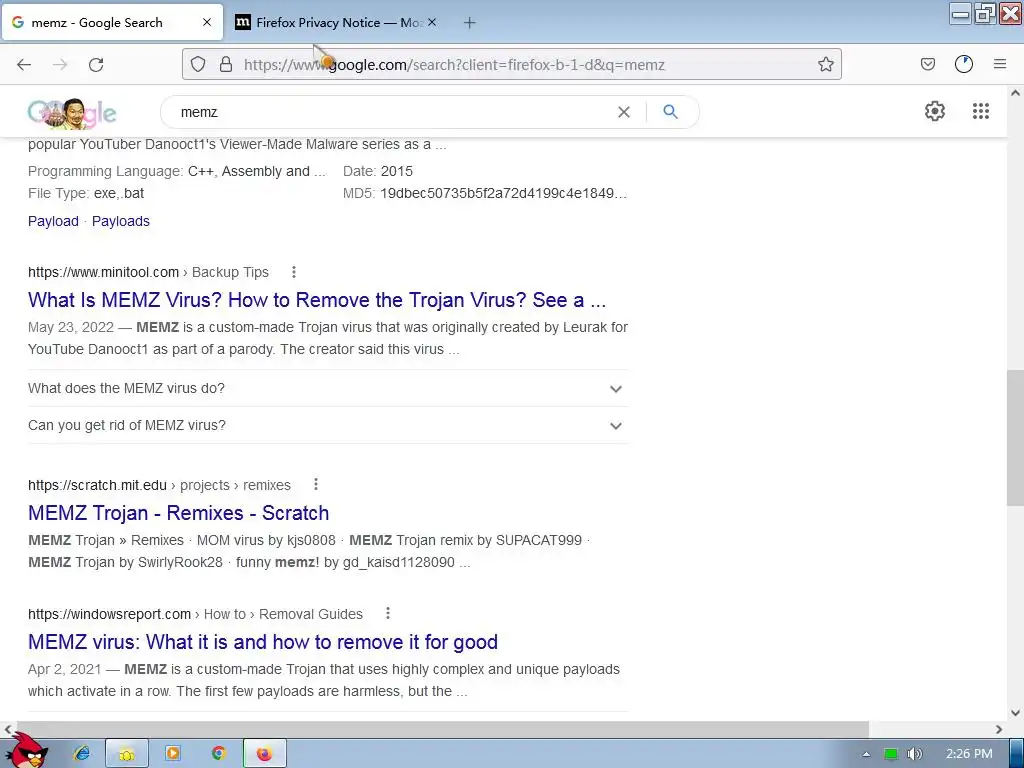1024x768 pixels.
Task: Open Google quick settings gear
Action: click(x=935, y=111)
